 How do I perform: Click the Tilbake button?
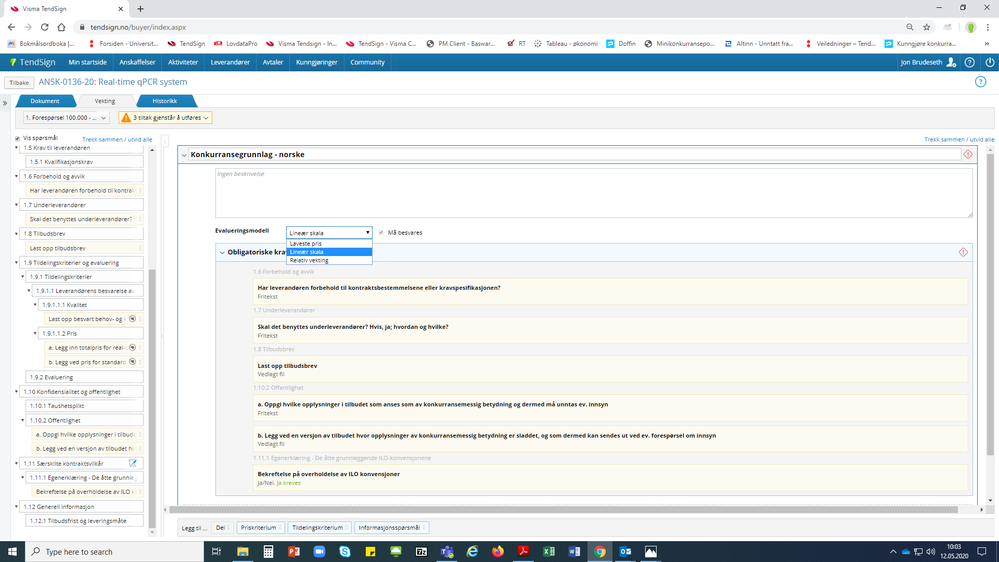pos(19,83)
